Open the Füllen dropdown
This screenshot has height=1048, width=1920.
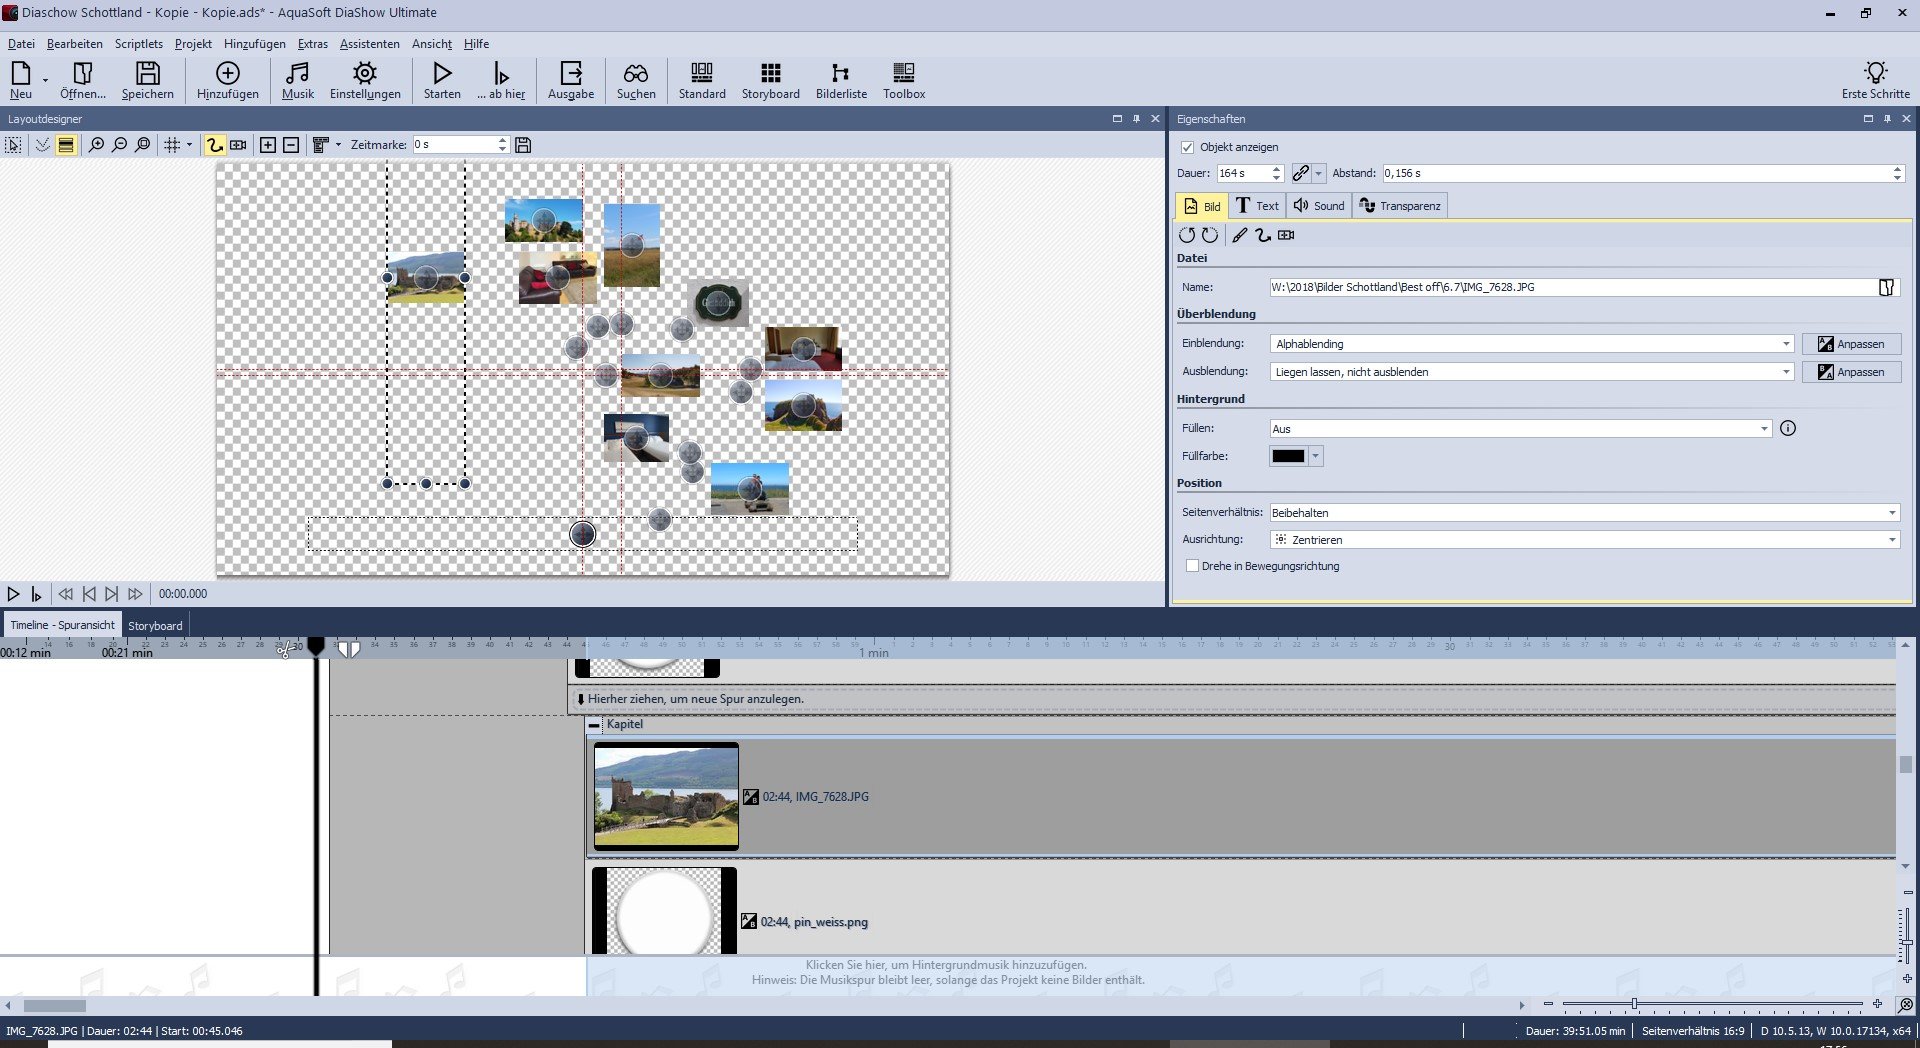point(1763,429)
